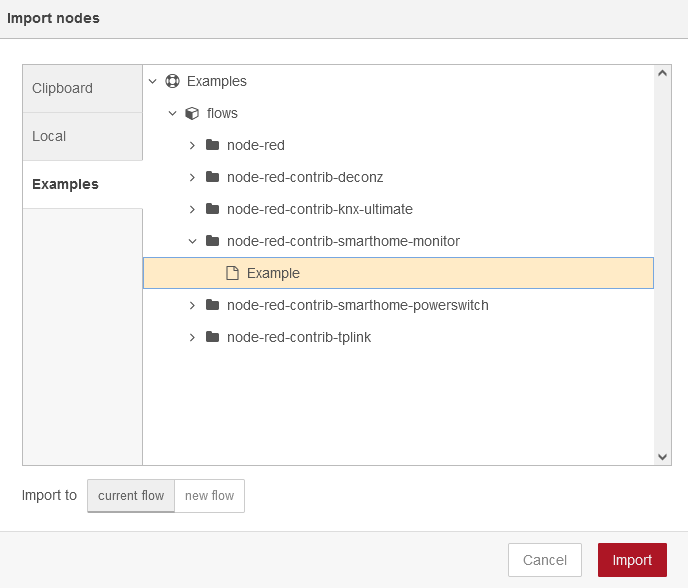Expand the node-red-contrib-deconz folder
688x588 pixels.
[x=192, y=177]
